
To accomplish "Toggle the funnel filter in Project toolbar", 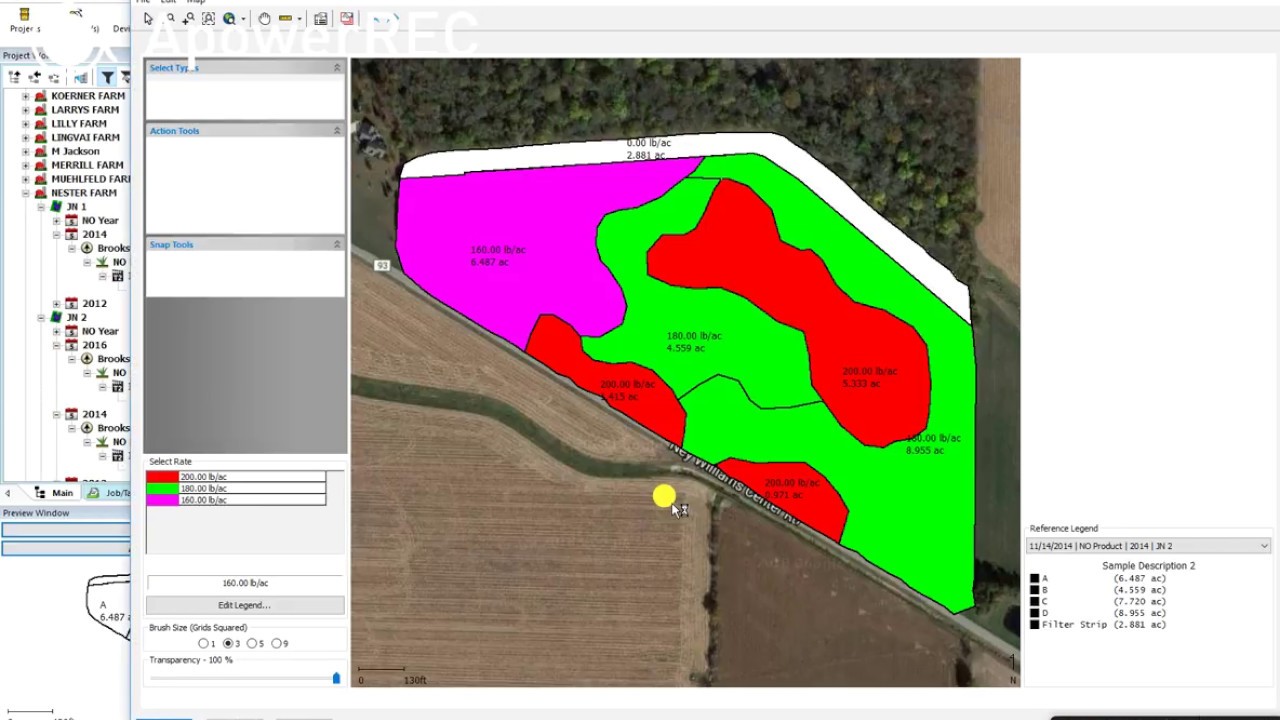I will click(107, 77).
